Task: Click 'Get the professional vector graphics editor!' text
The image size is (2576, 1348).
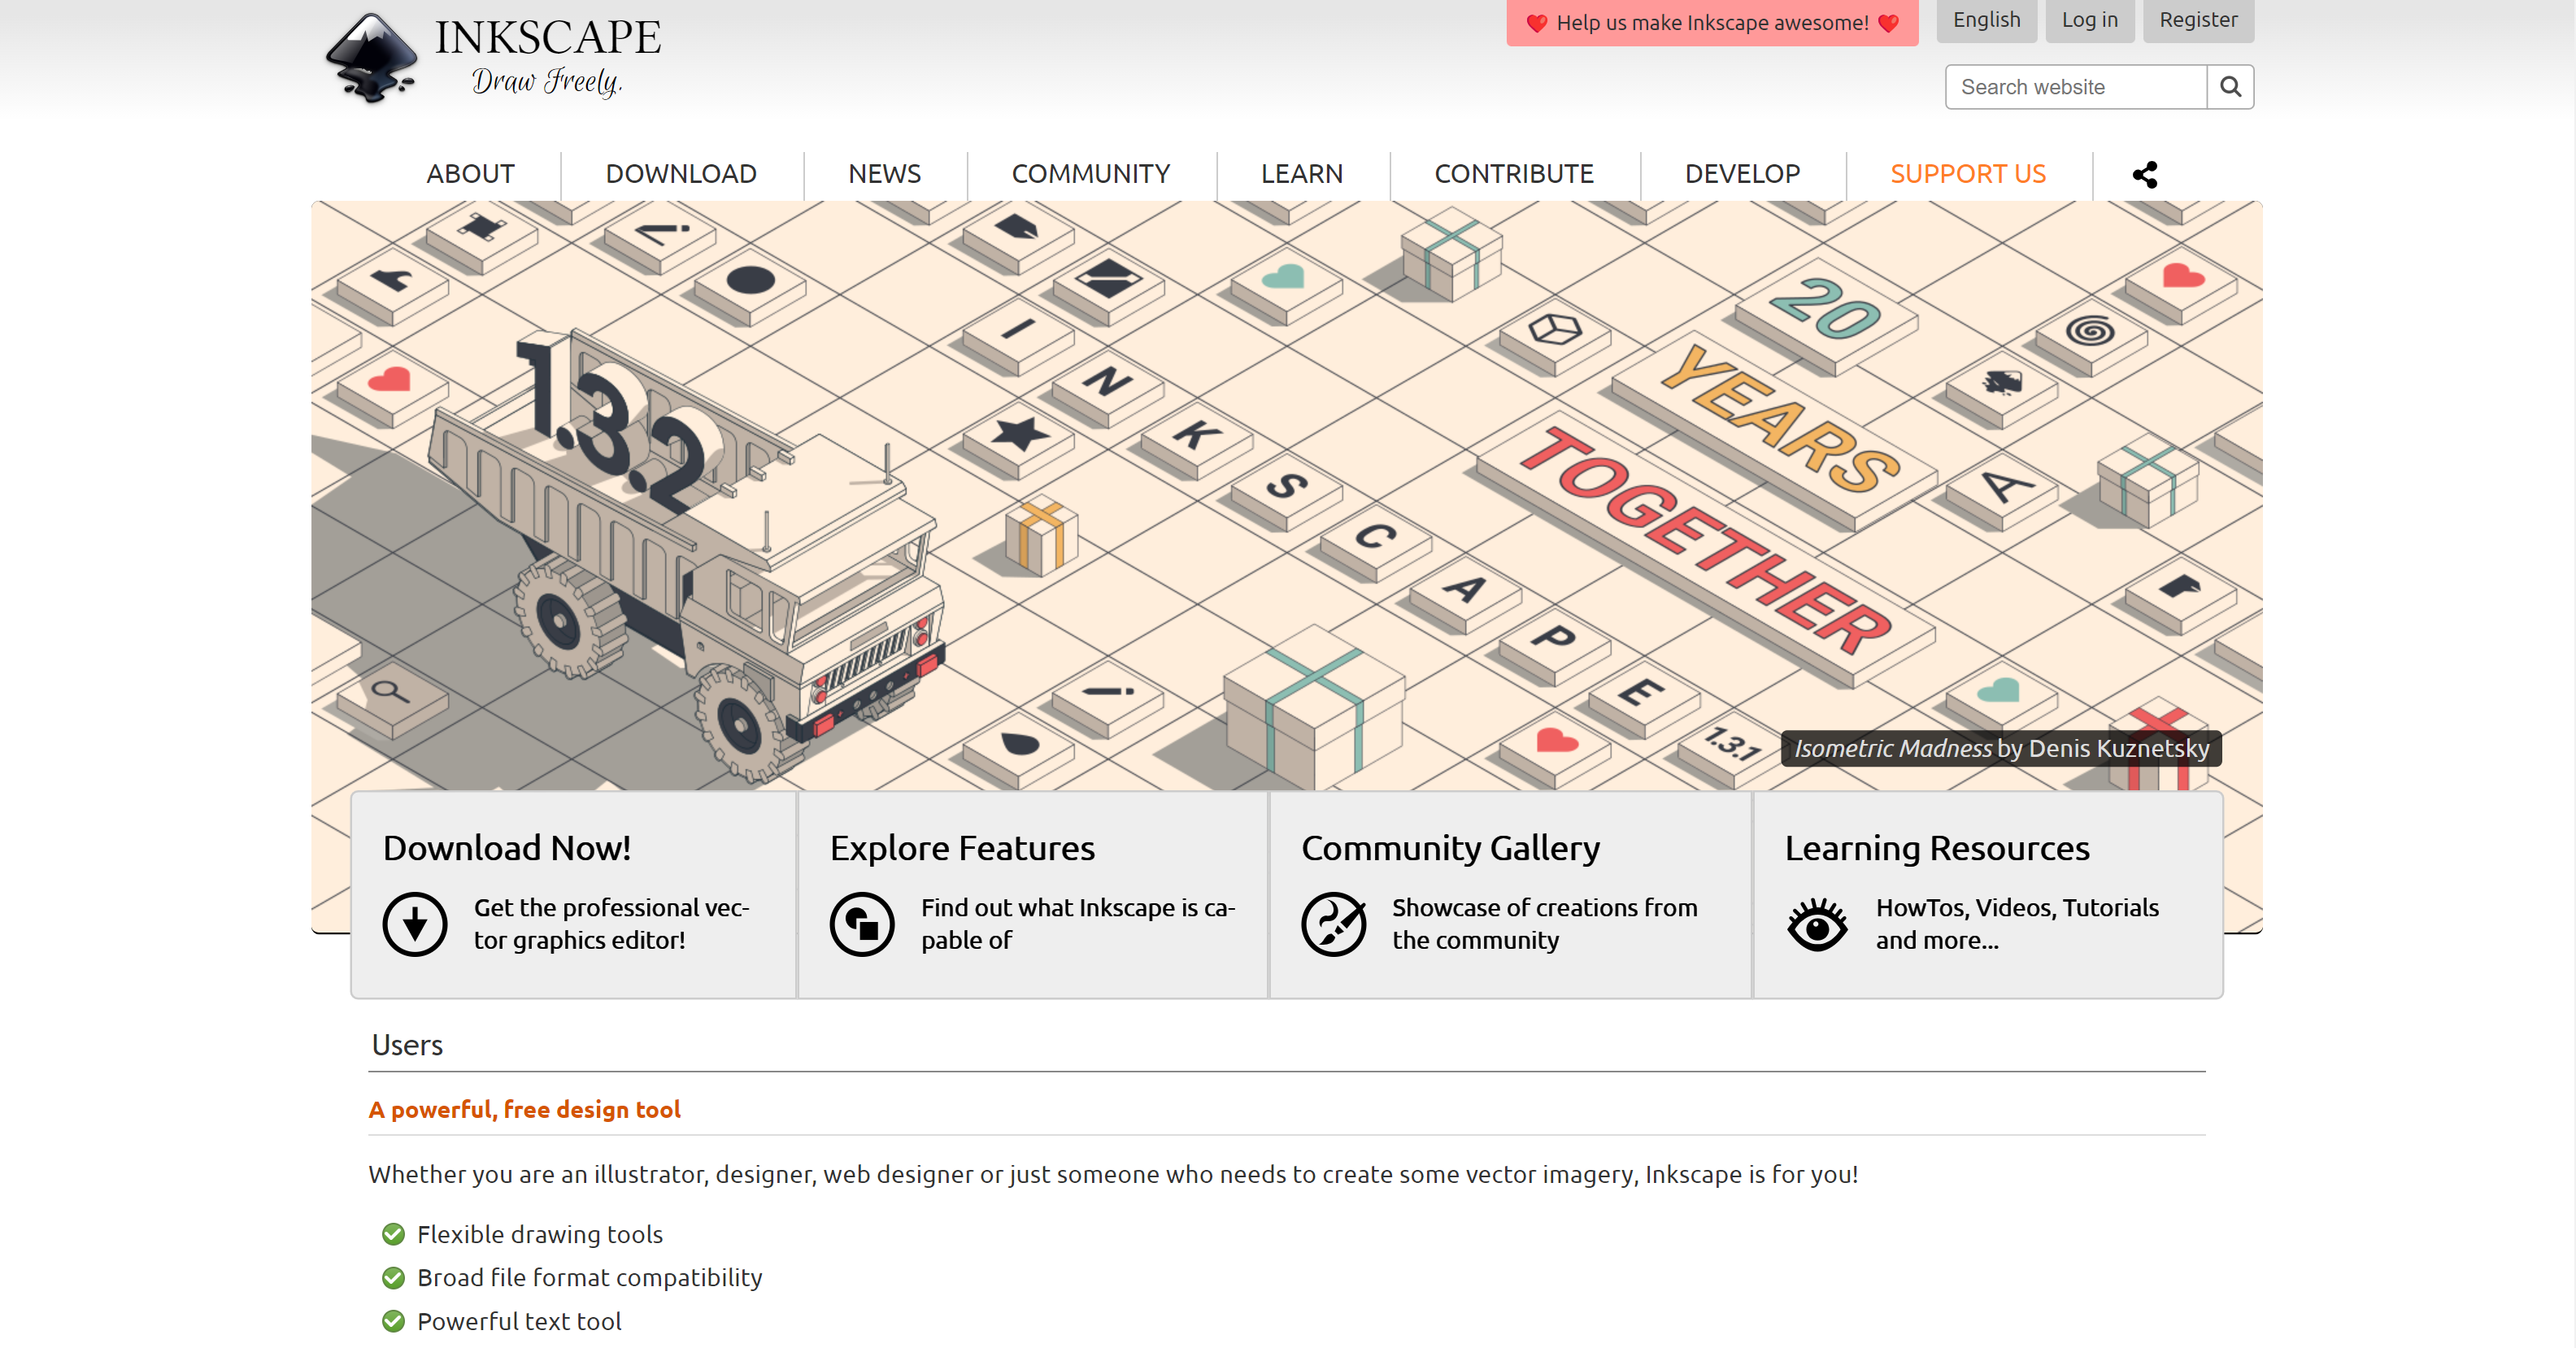Action: click(x=611, y=924)
